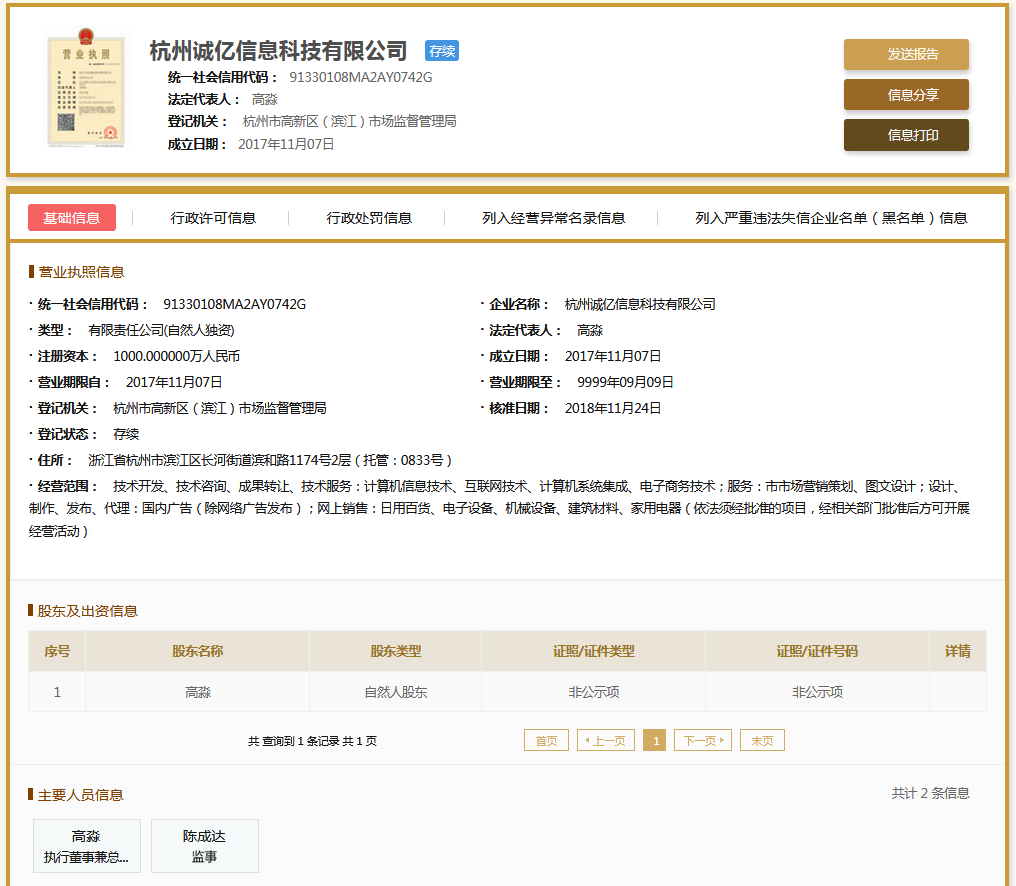The image size is (1016, 886).
Task: Open the 行政处罚信息 tab
Action: [x=369, y=218]
